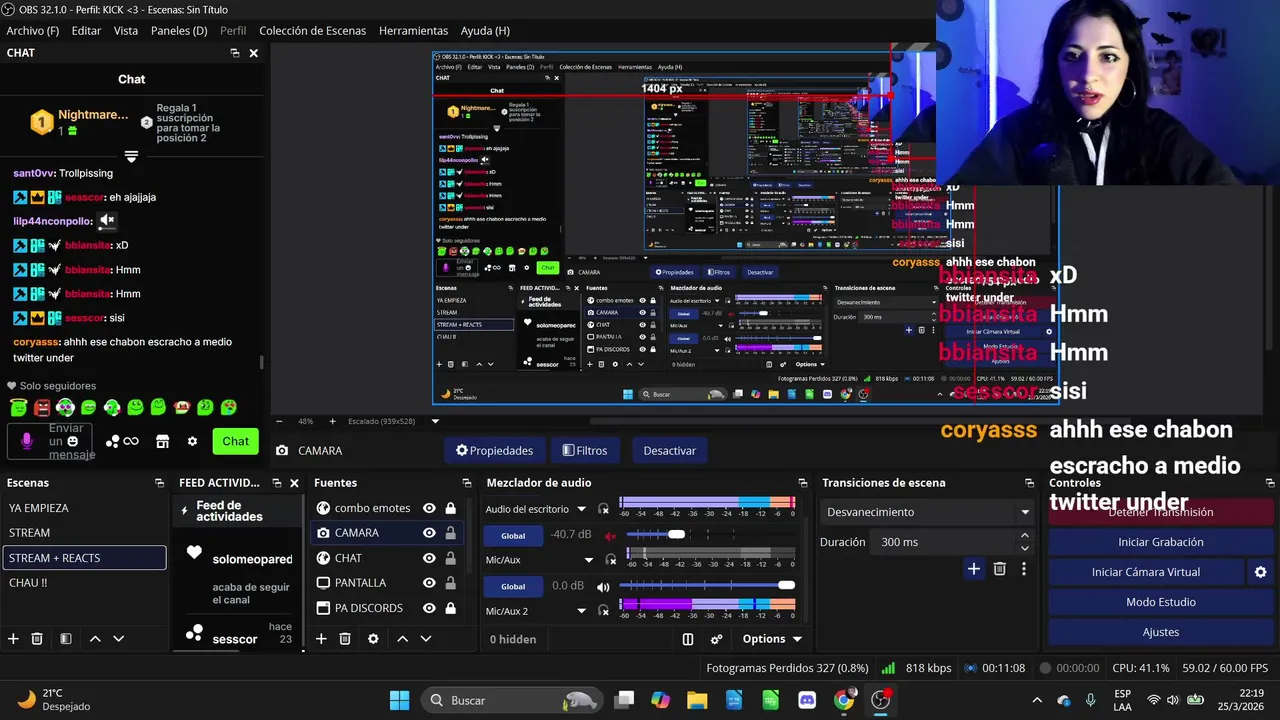Open the Colección de Escenas menu
1280x720 pixels.
[x=312, y=31]
